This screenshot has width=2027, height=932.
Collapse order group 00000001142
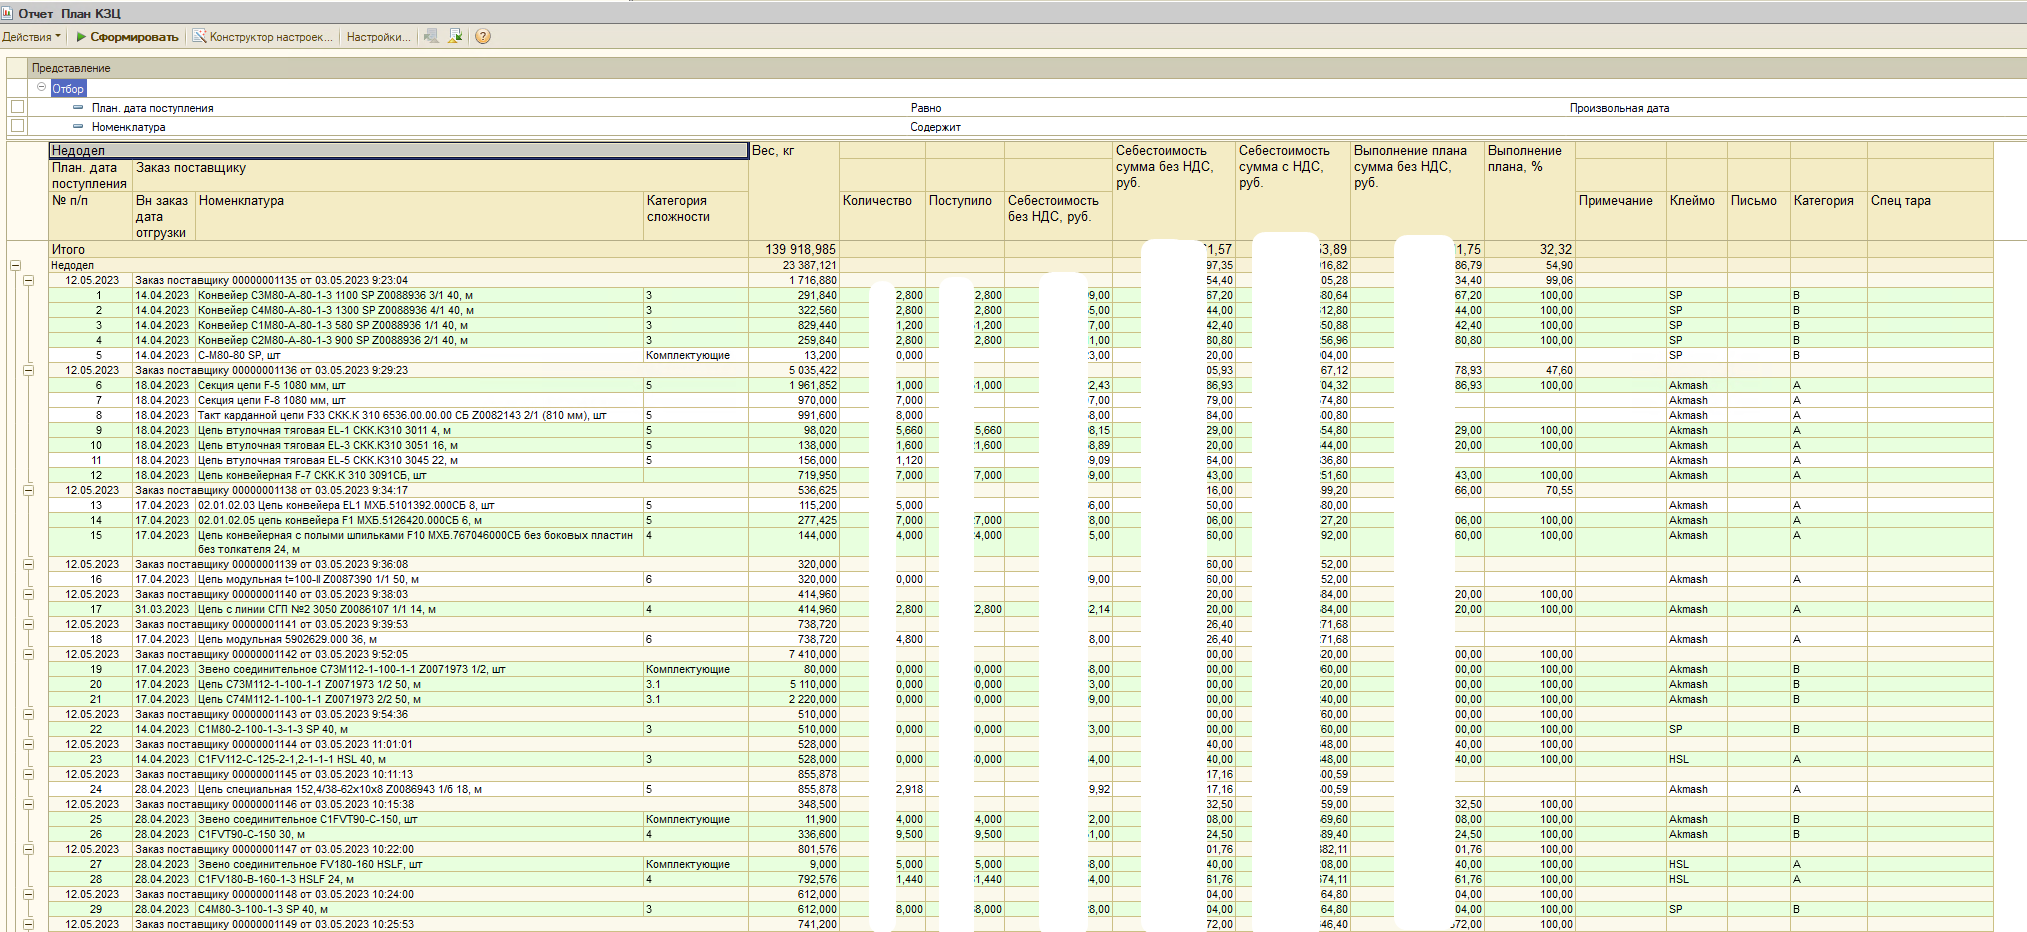coord(28,654)
